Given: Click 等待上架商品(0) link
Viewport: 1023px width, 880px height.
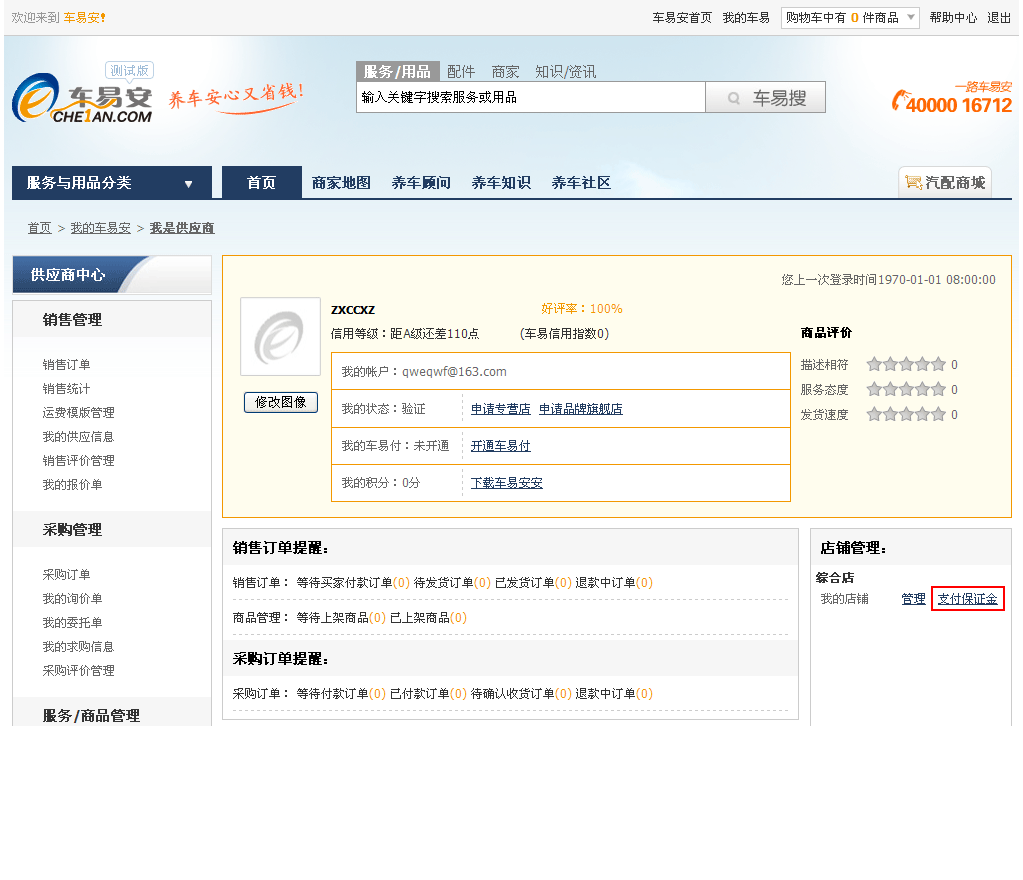Looking at the screenshot, I should tap(341, 618).
